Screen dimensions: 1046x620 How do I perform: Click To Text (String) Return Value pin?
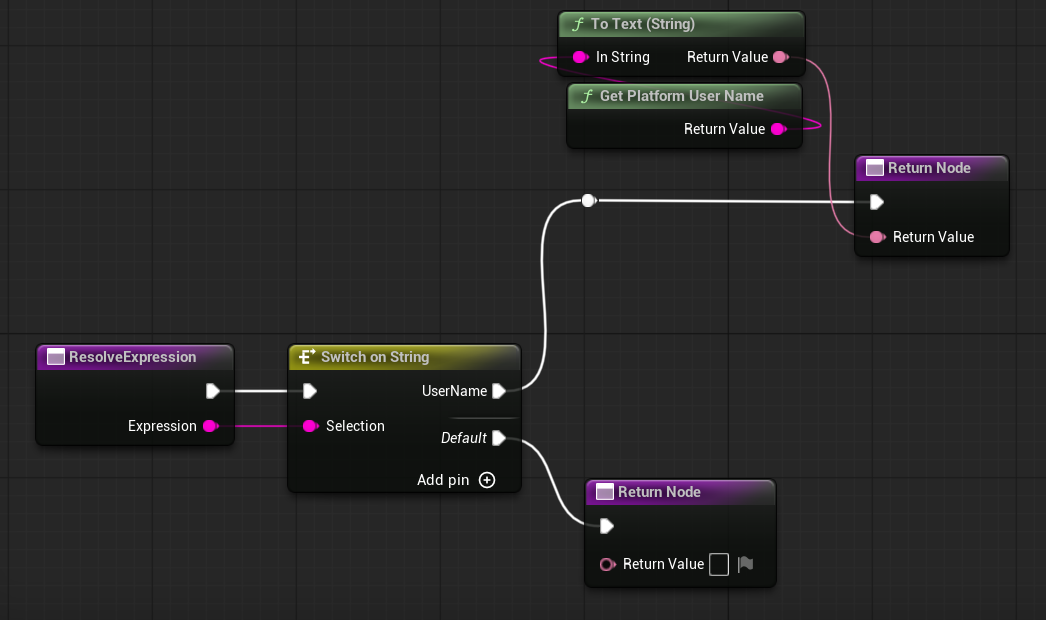[780, 57]
